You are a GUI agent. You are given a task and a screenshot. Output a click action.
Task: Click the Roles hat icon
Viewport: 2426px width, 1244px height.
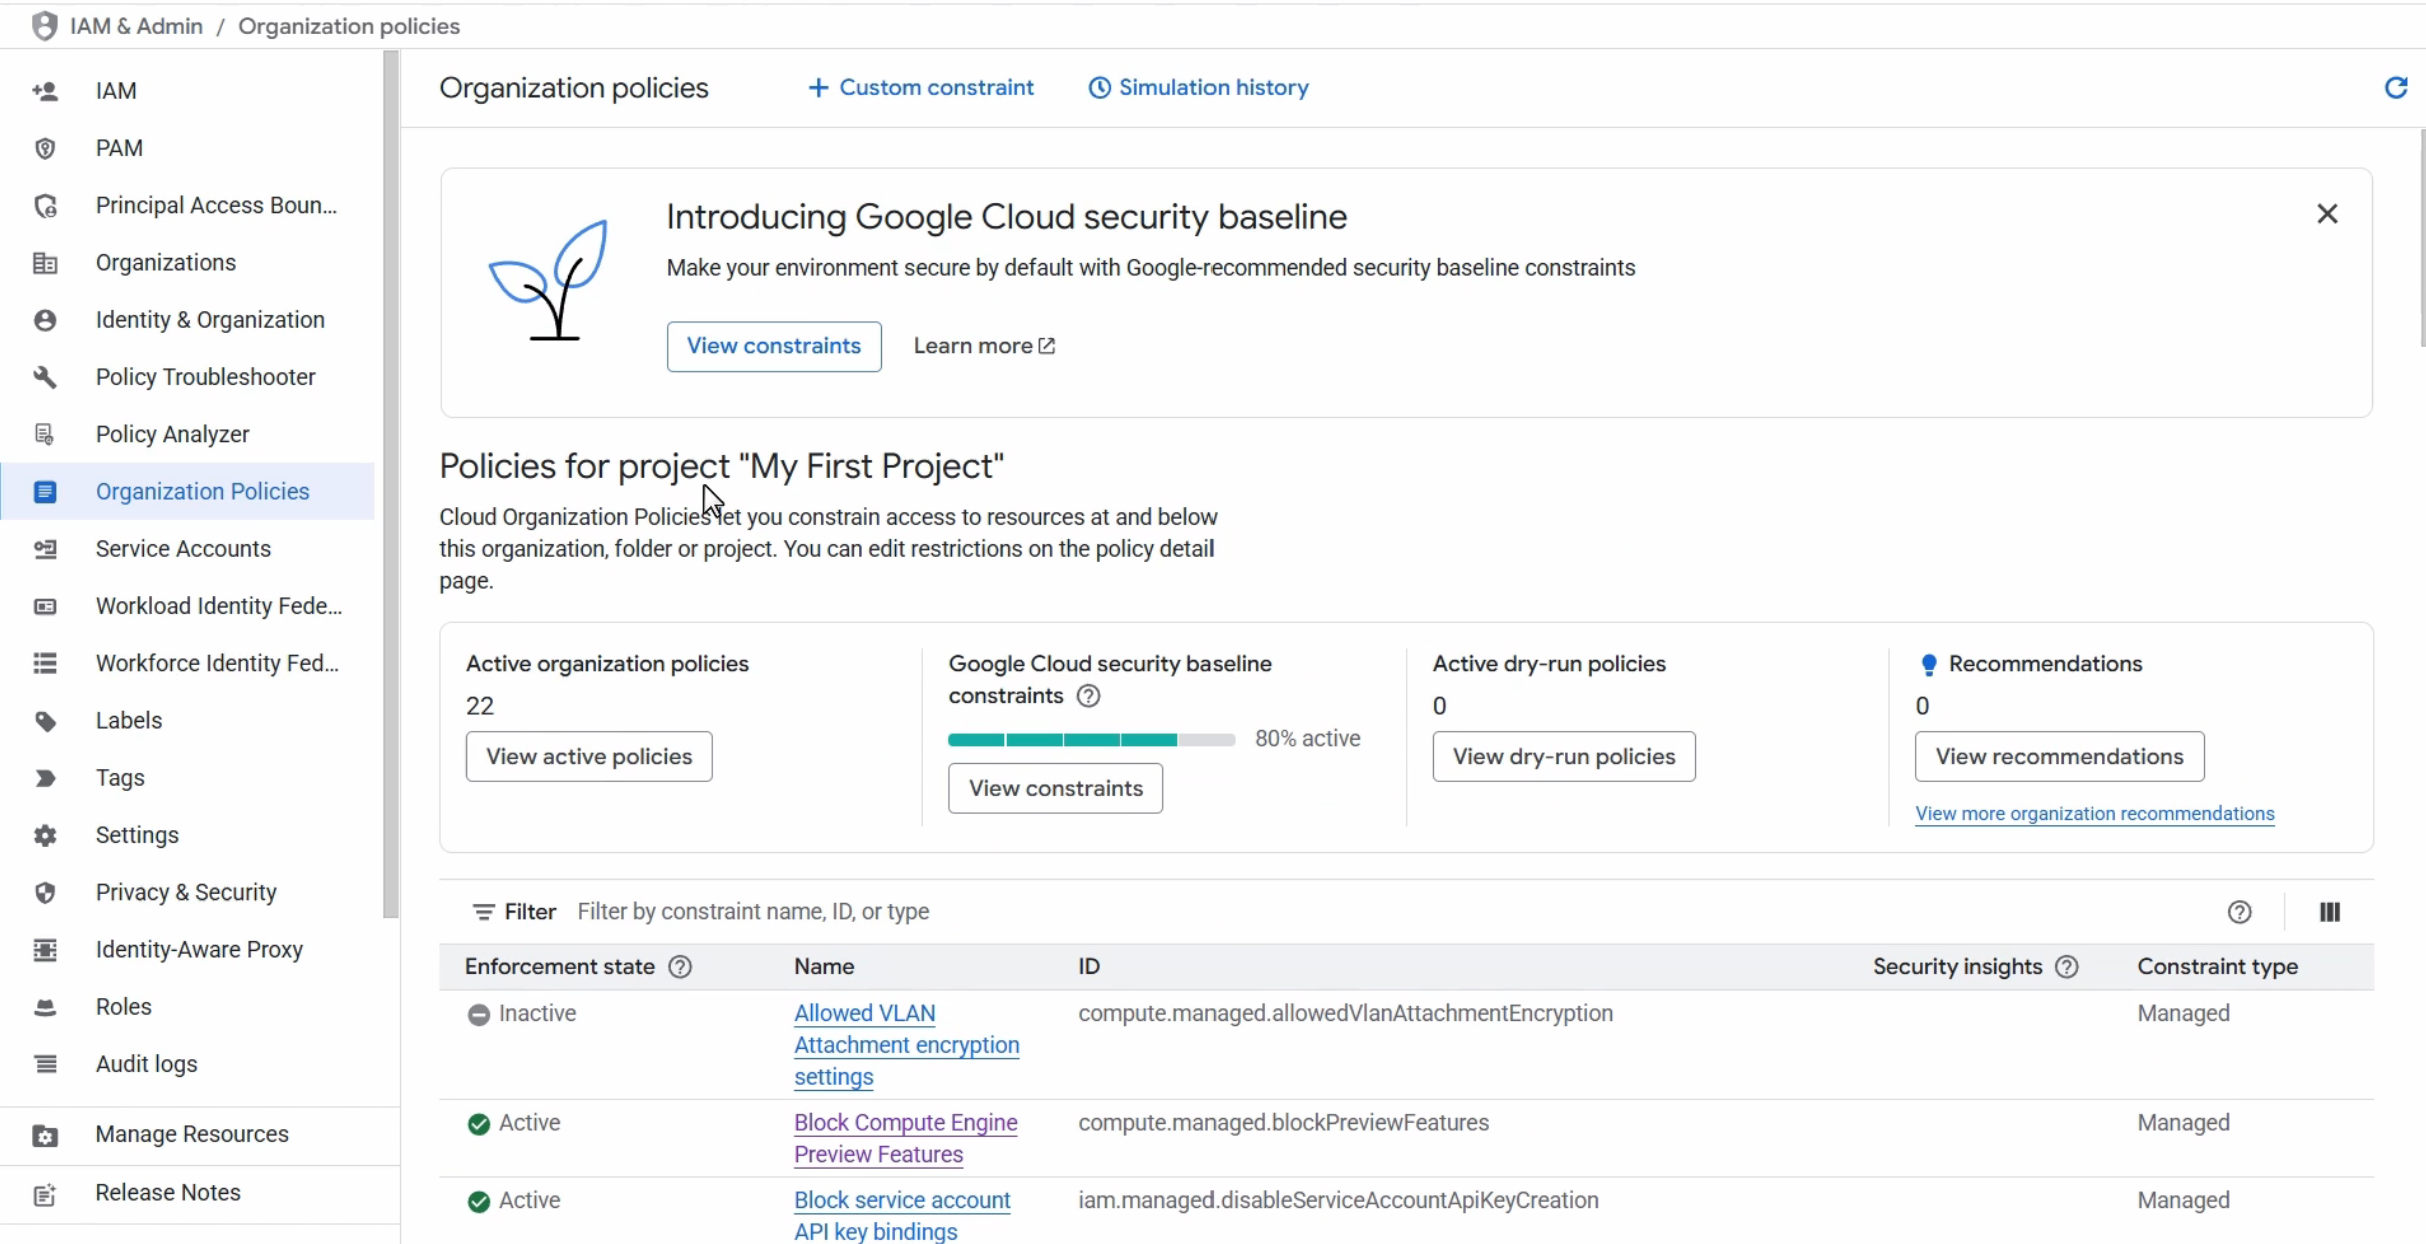tap(45, 1007)
